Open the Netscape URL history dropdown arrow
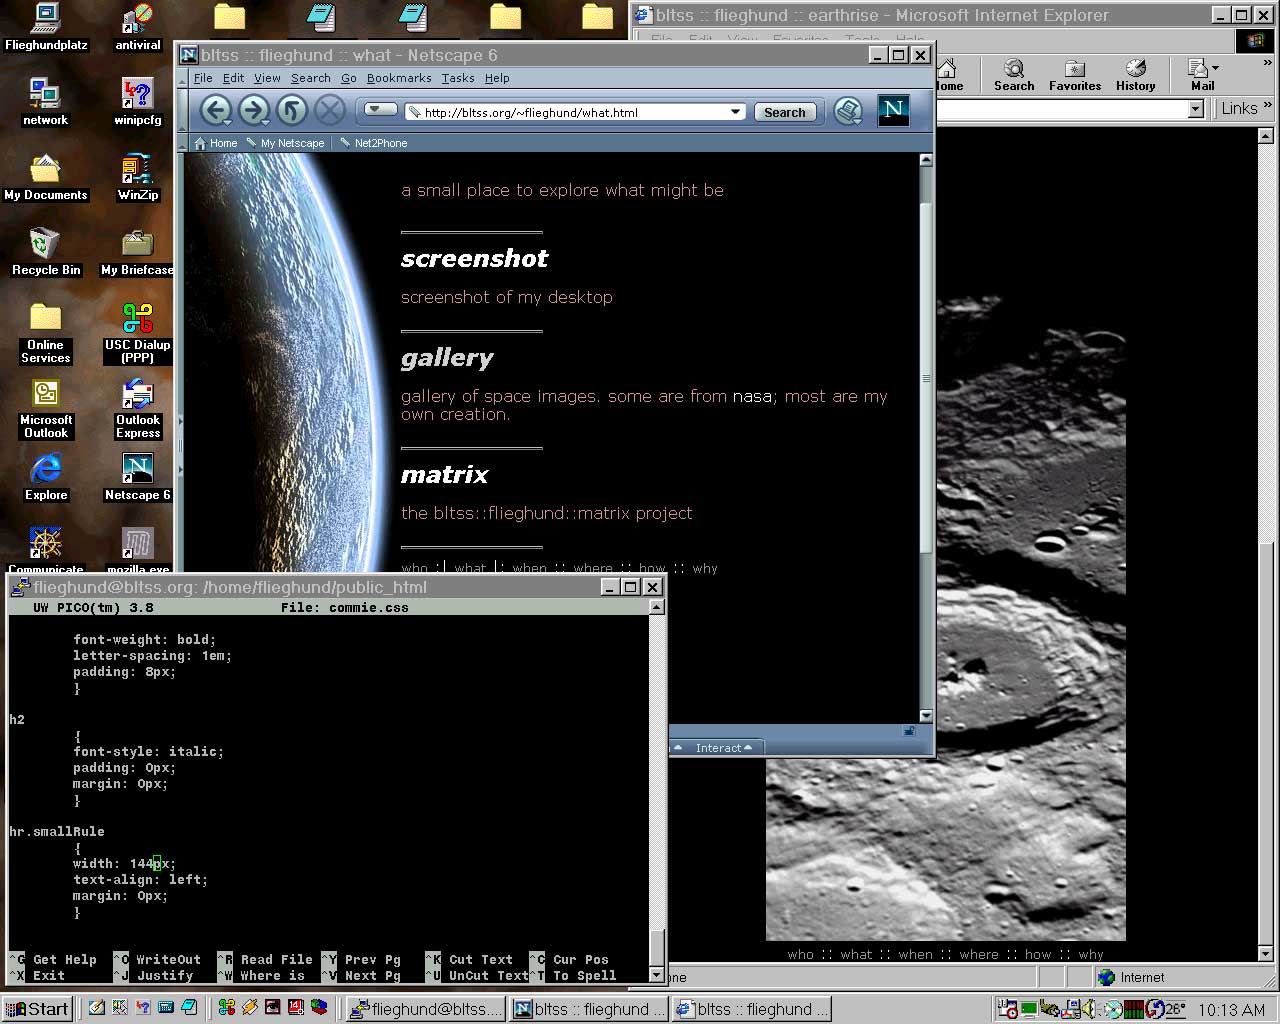Screen dimensions: 1280x1024 point(736,112)
